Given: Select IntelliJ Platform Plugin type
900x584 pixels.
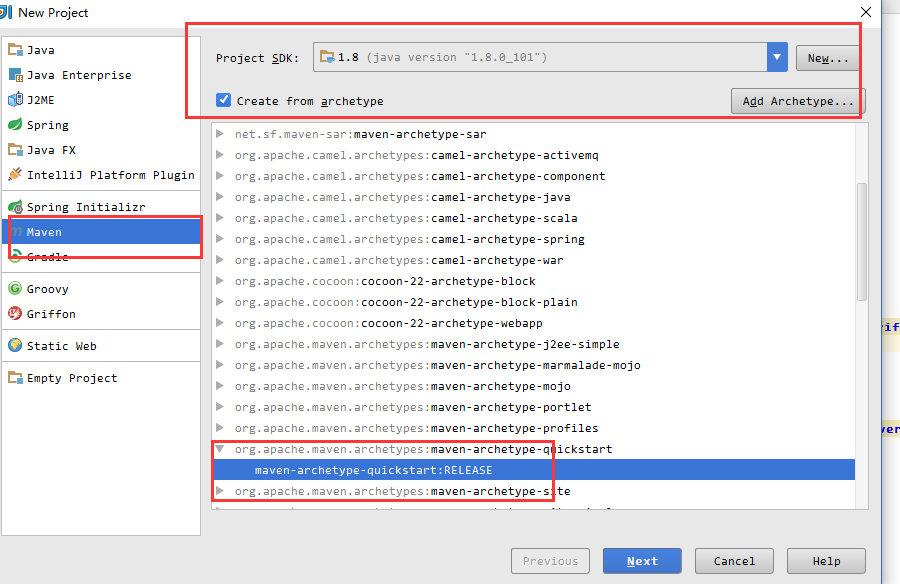Looking at the screenshot, I should pos(101,175).
